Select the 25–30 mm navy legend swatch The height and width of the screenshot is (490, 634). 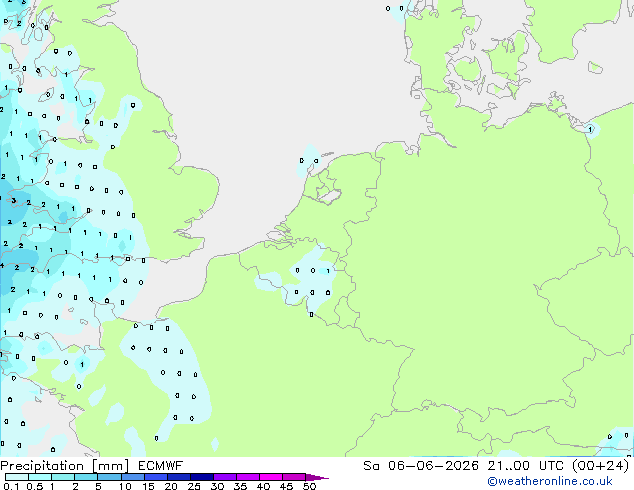coord(201,477)
